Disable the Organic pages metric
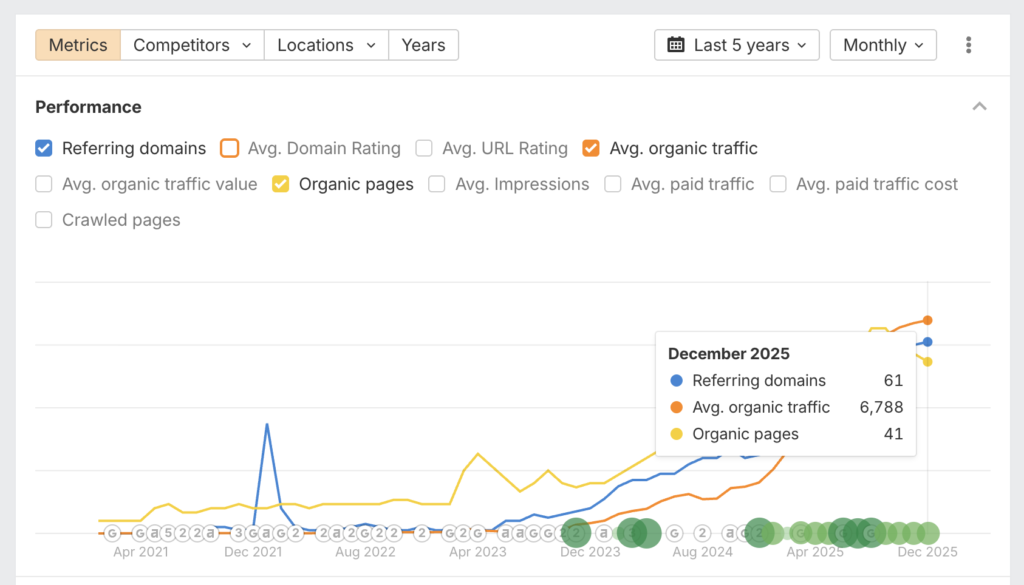This screenshot has height=585, width=1024. pos(281,184)
